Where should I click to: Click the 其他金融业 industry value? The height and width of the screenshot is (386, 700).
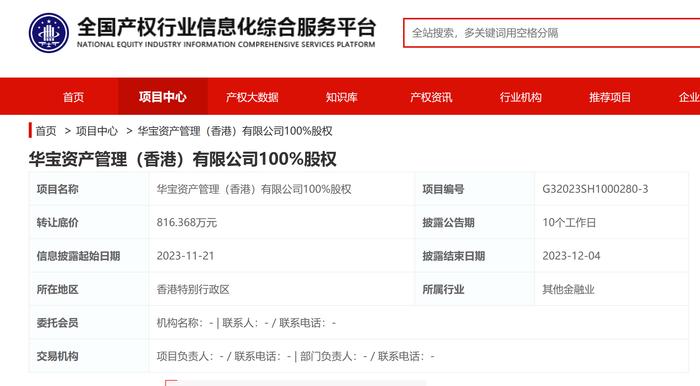568,289
